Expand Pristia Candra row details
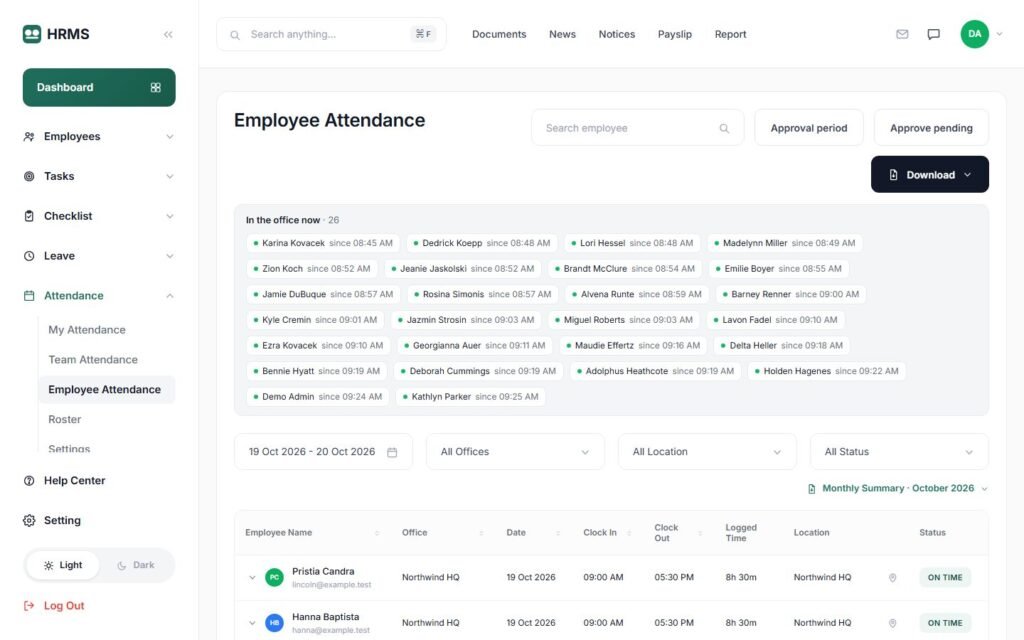 click(252, 577)
